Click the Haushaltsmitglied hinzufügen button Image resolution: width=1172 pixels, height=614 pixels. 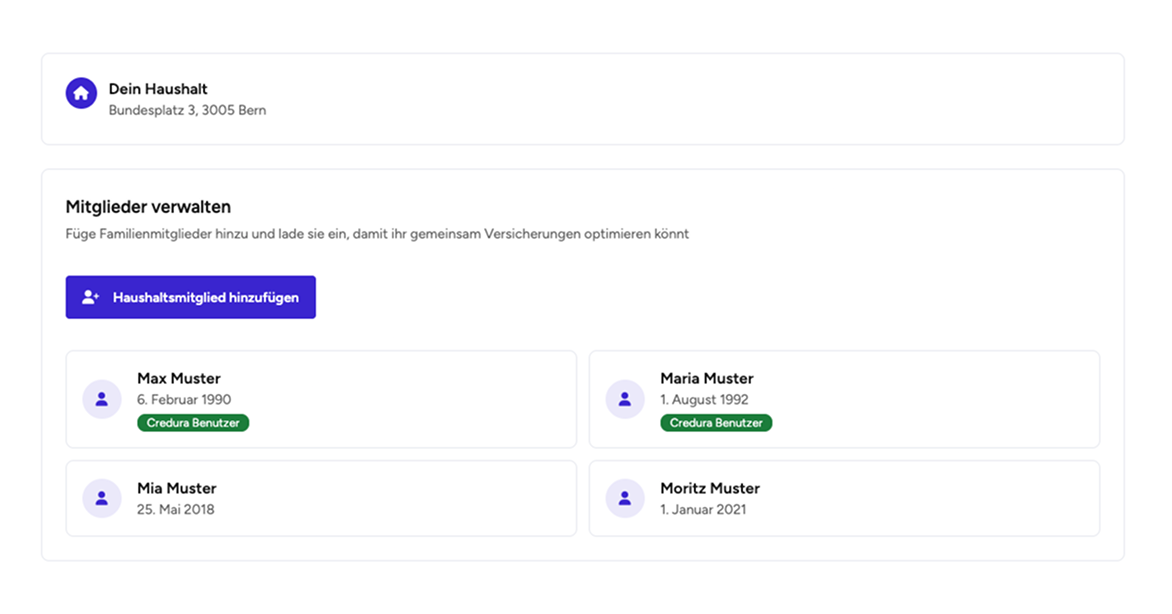click(x=190, y=296)
